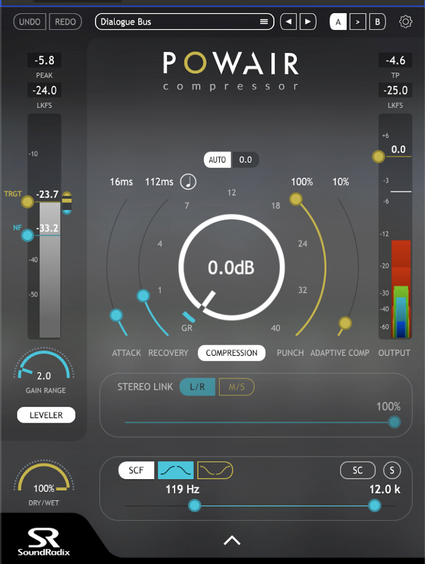Click the LEVELER mode button
Image resolution: width=425 pixels, height=564 pixels.
46,415
